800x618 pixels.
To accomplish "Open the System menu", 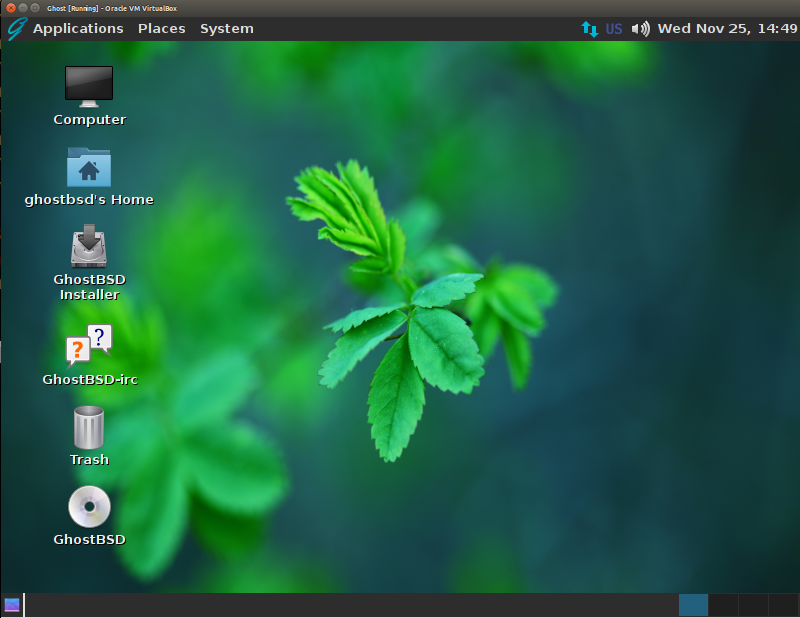I will [226, 28].
